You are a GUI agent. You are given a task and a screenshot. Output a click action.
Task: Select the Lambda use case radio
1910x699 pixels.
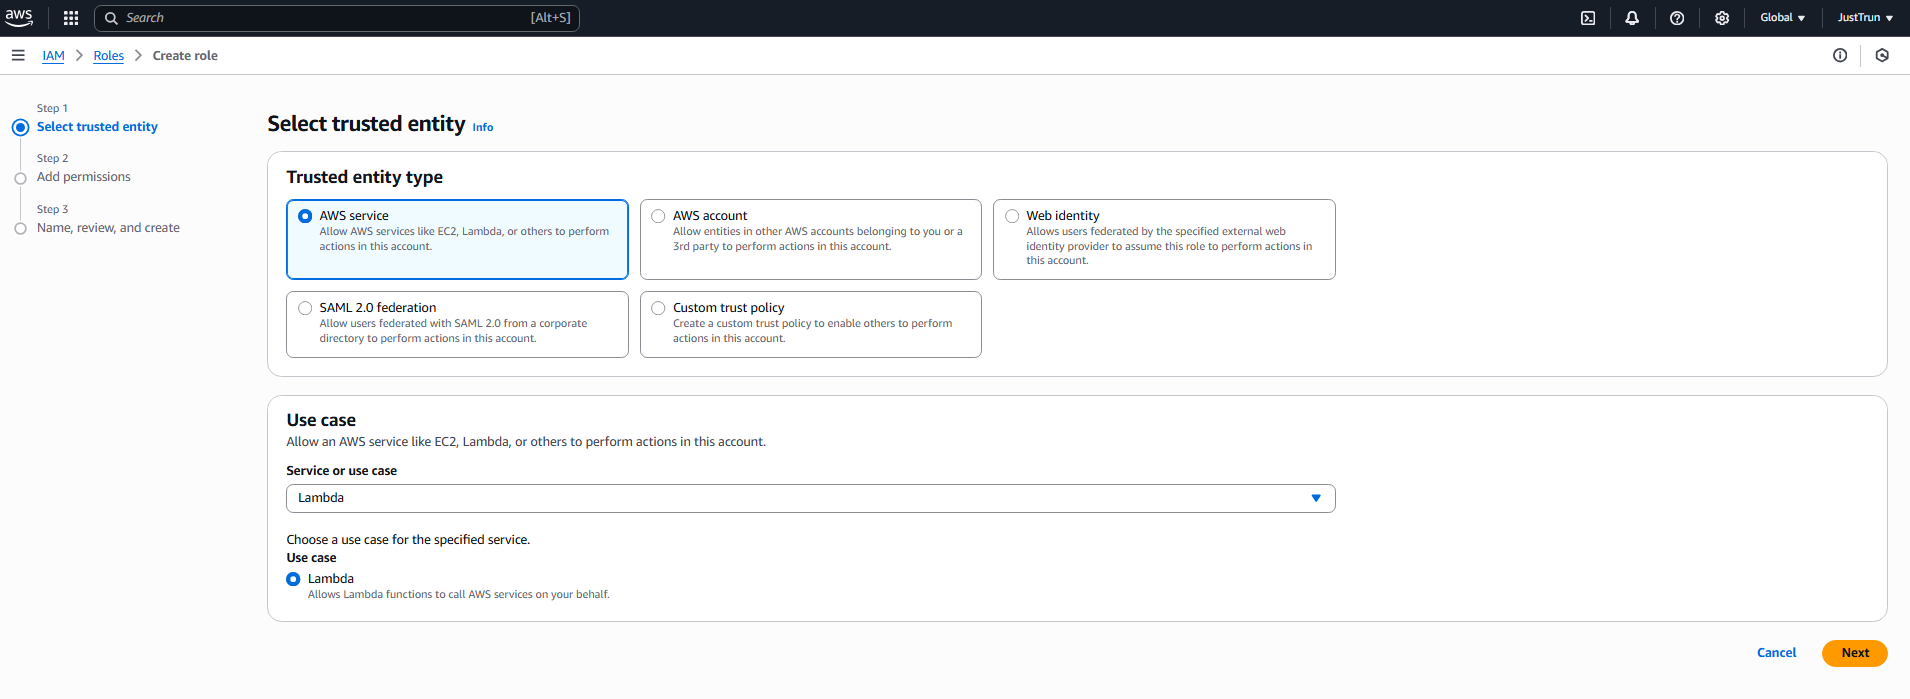tap(293, 579)
